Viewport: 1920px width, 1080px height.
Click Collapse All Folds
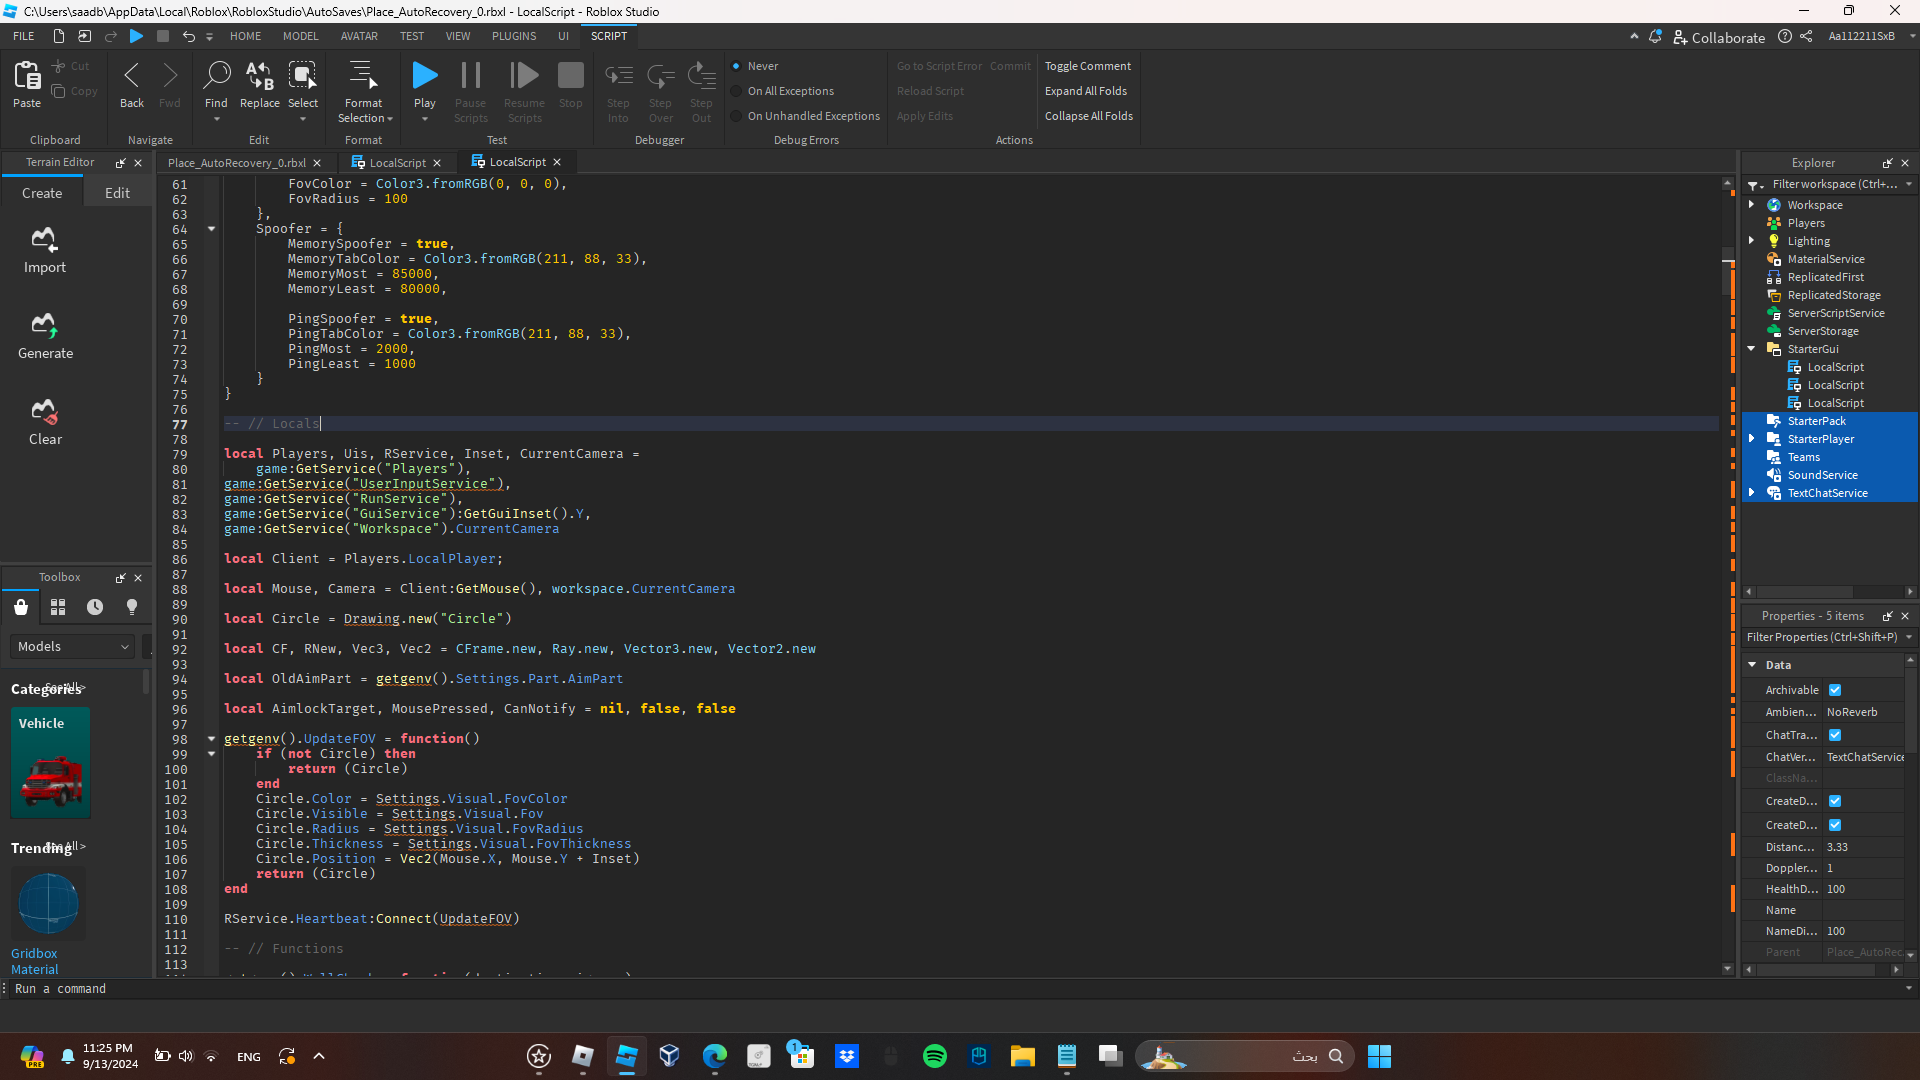[1089, 116]
